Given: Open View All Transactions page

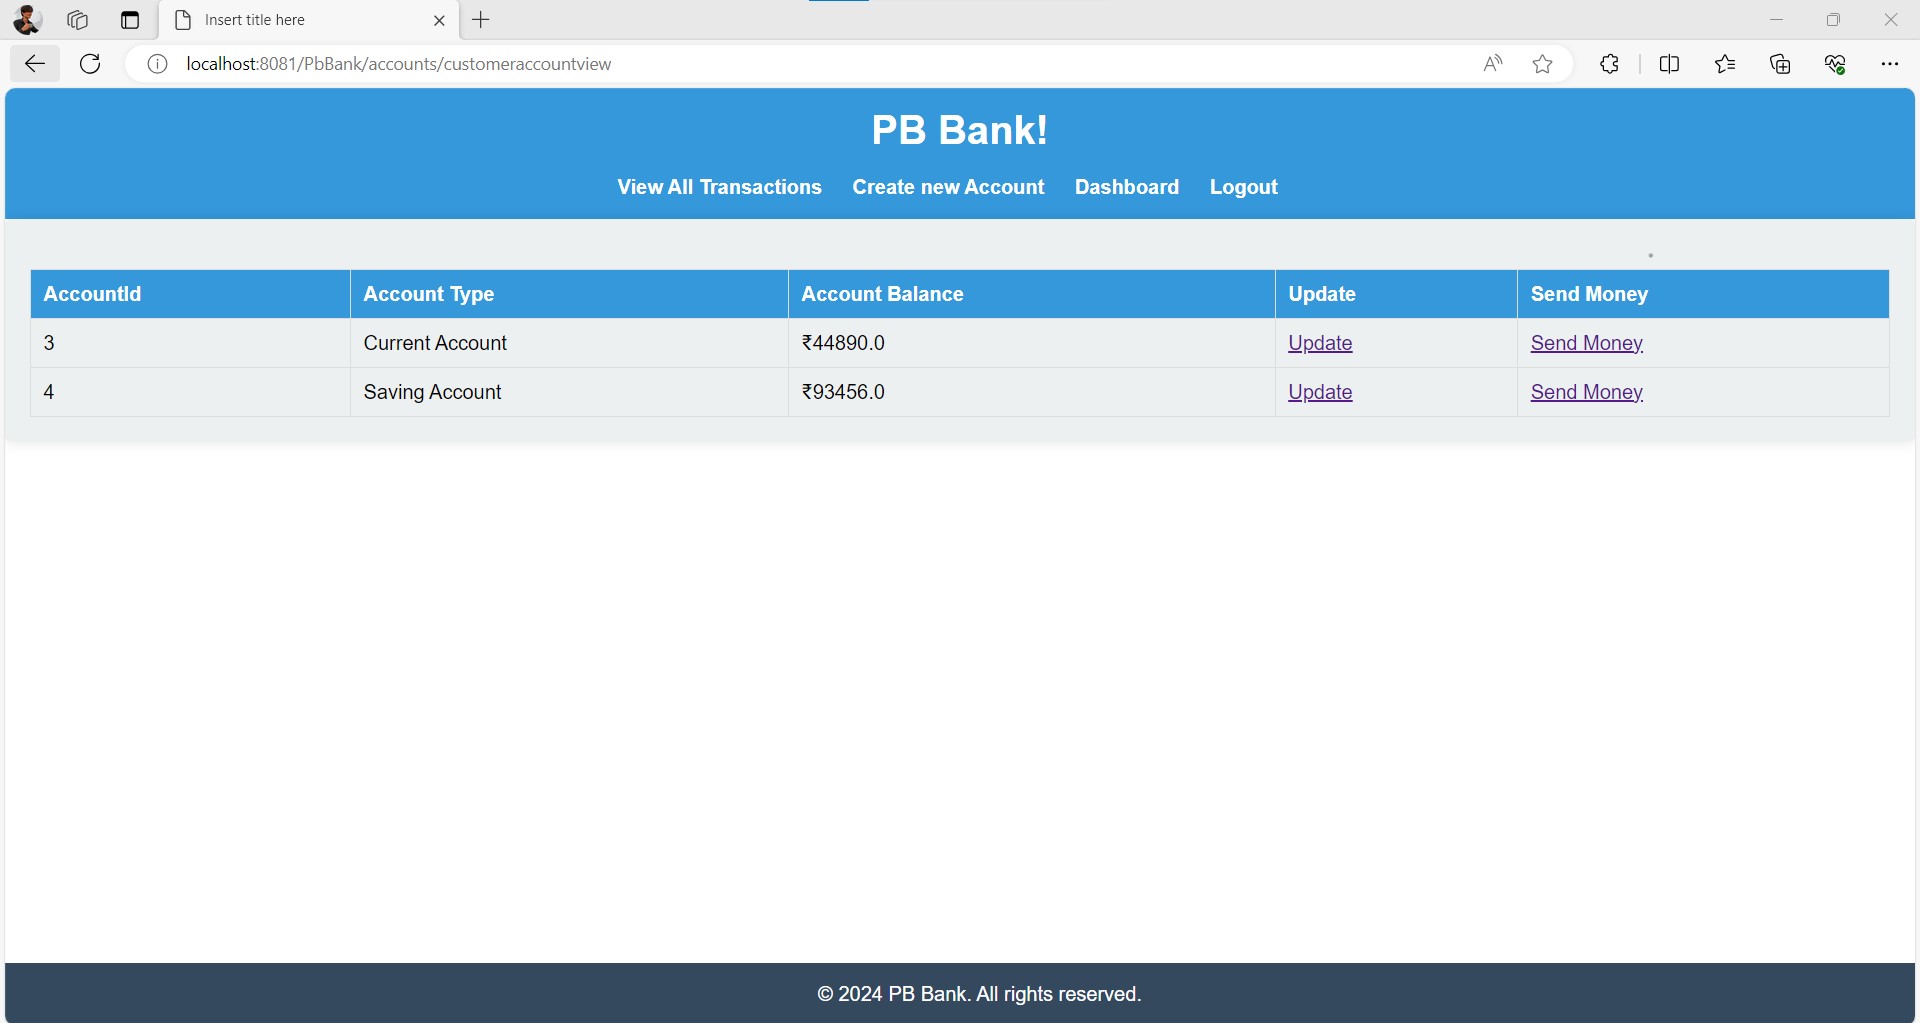Looking at the screenshot, I should [x=719, y=187].
